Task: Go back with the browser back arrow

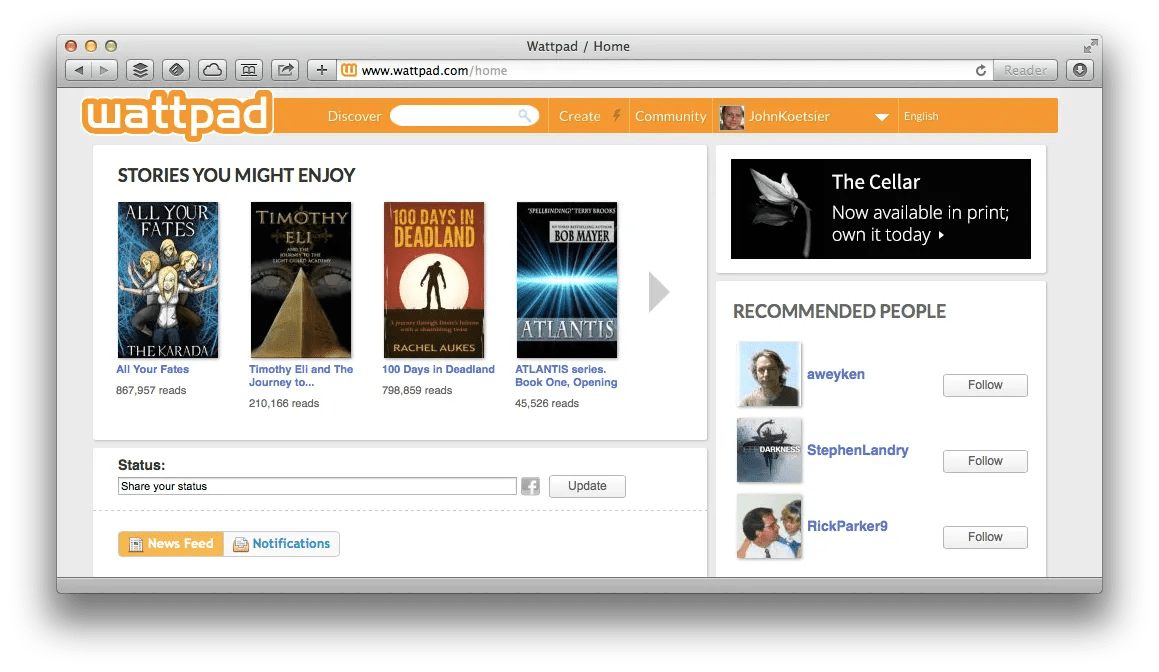Action: (78, 70)
